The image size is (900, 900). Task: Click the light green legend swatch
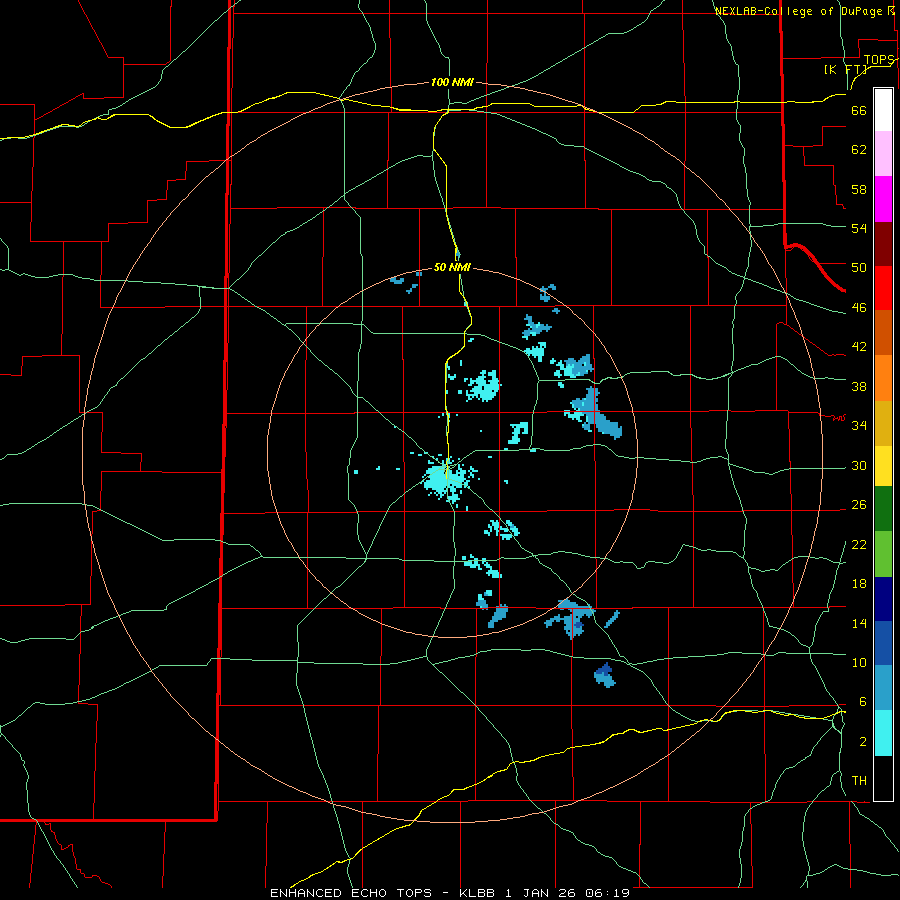tap(883, 554)
